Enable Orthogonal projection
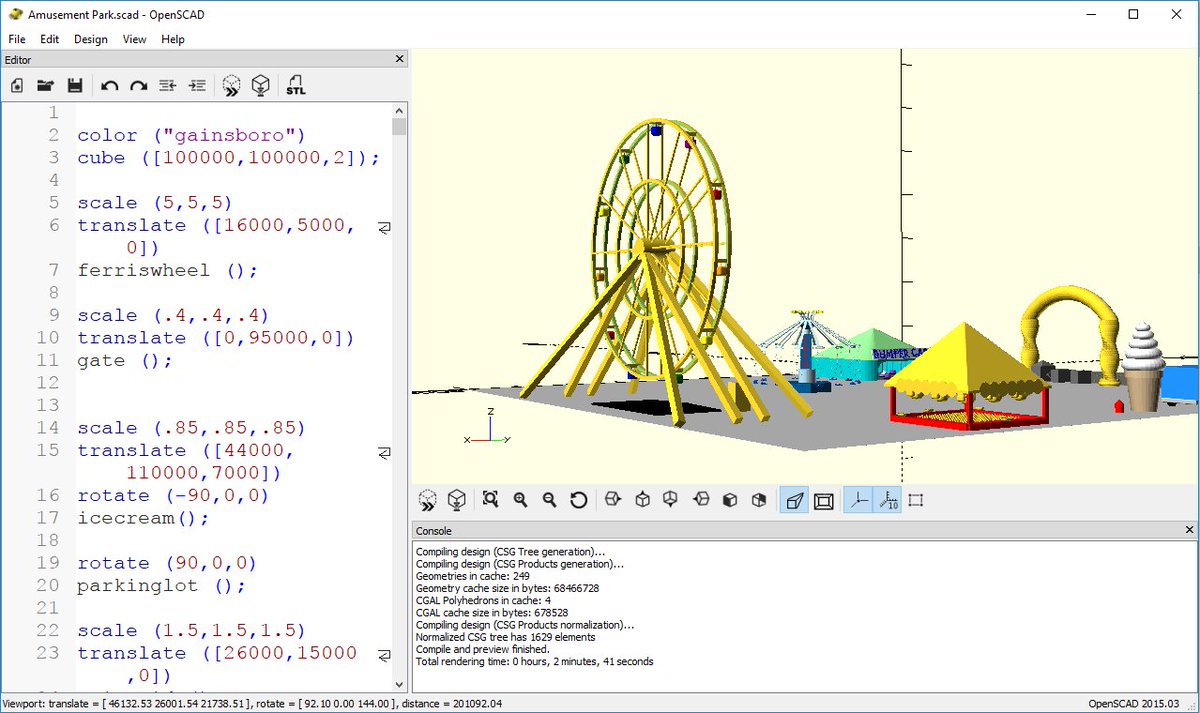 coord(823,499)
